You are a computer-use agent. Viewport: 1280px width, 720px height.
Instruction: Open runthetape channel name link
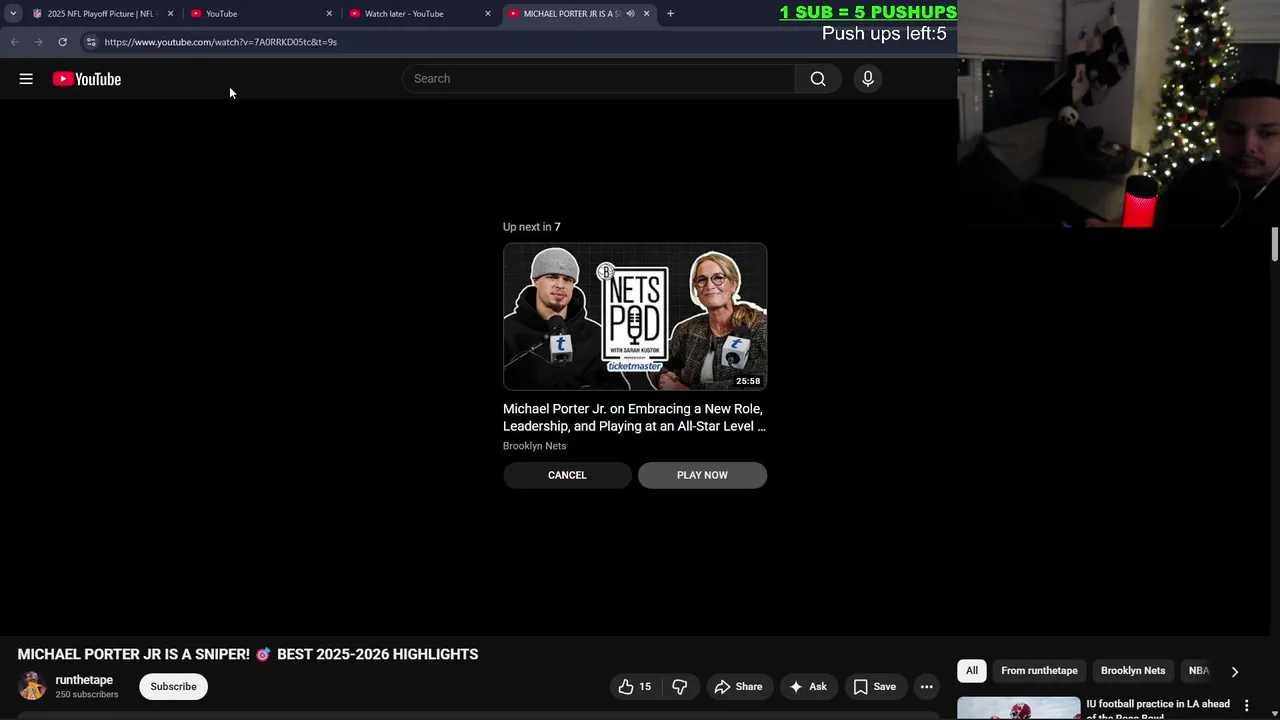(x=84, y=680)
